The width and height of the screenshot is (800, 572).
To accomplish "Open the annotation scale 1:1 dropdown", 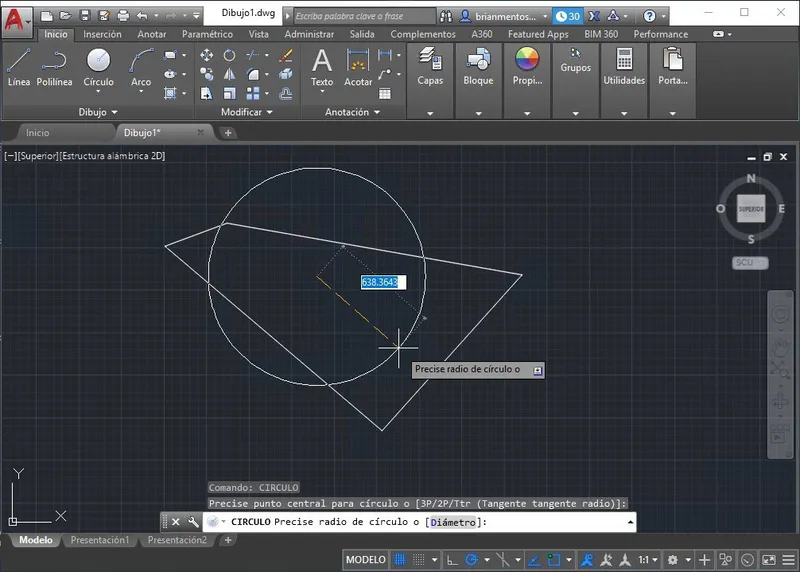I will coord(648,560).
